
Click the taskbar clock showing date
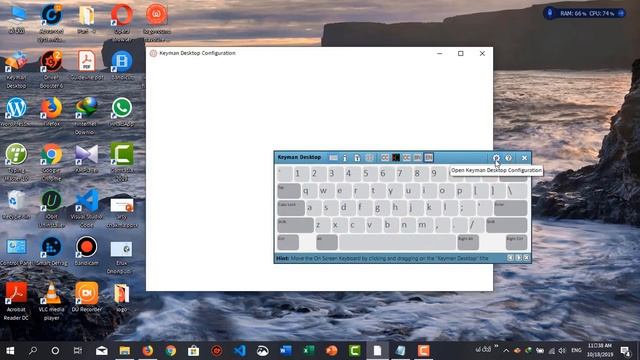(x=600, y=351)
